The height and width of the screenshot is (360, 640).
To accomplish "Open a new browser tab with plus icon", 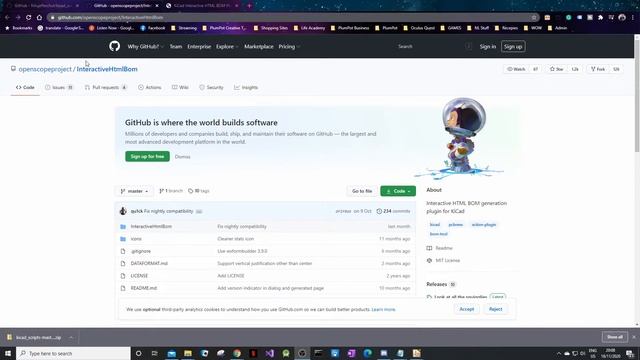I will pos(249,6).
